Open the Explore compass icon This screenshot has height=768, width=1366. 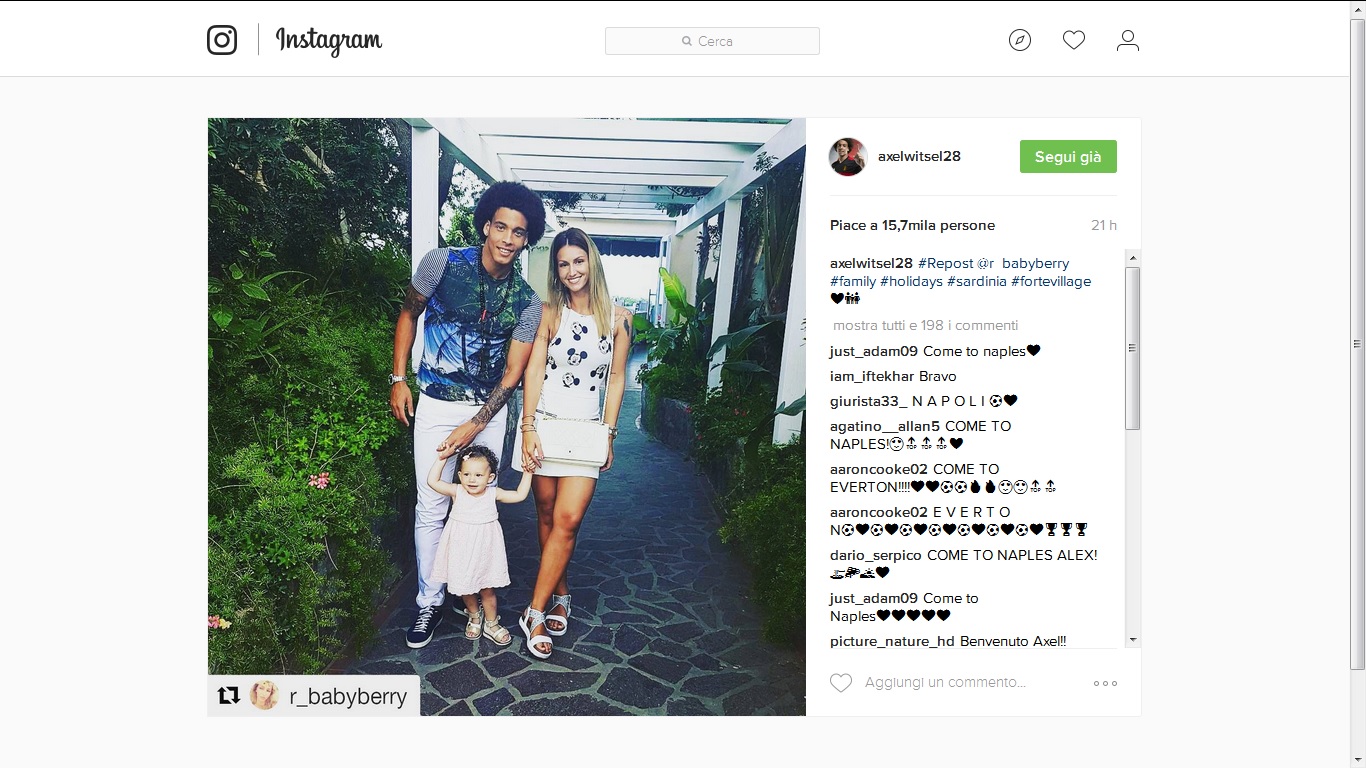point(1020,40)
